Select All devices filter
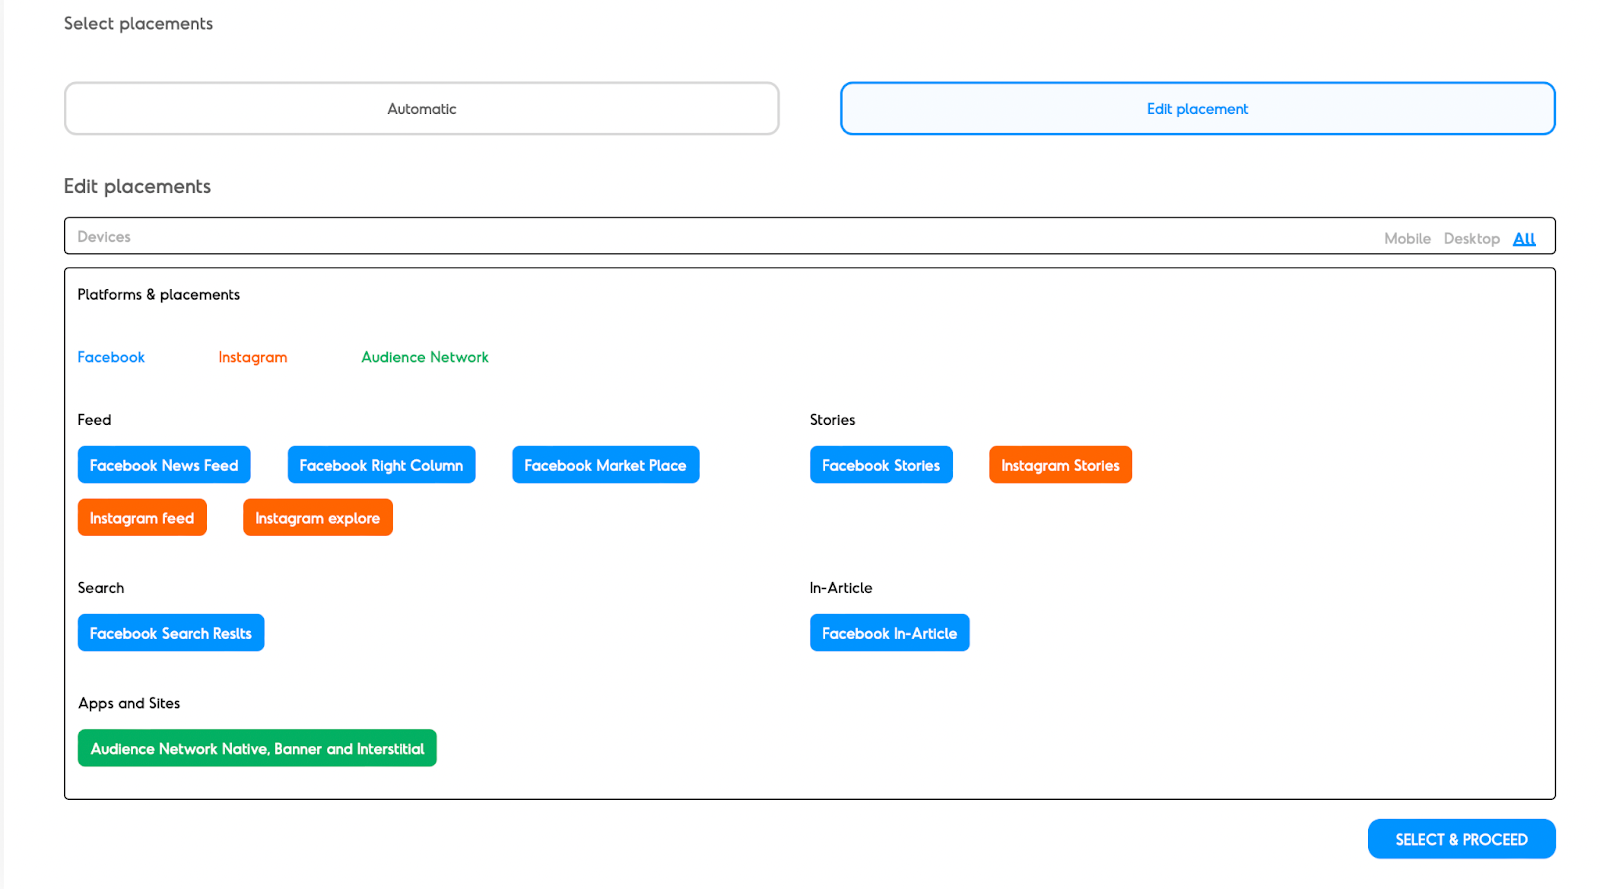Screen dimensions: 1600x889 [1524, 238]
